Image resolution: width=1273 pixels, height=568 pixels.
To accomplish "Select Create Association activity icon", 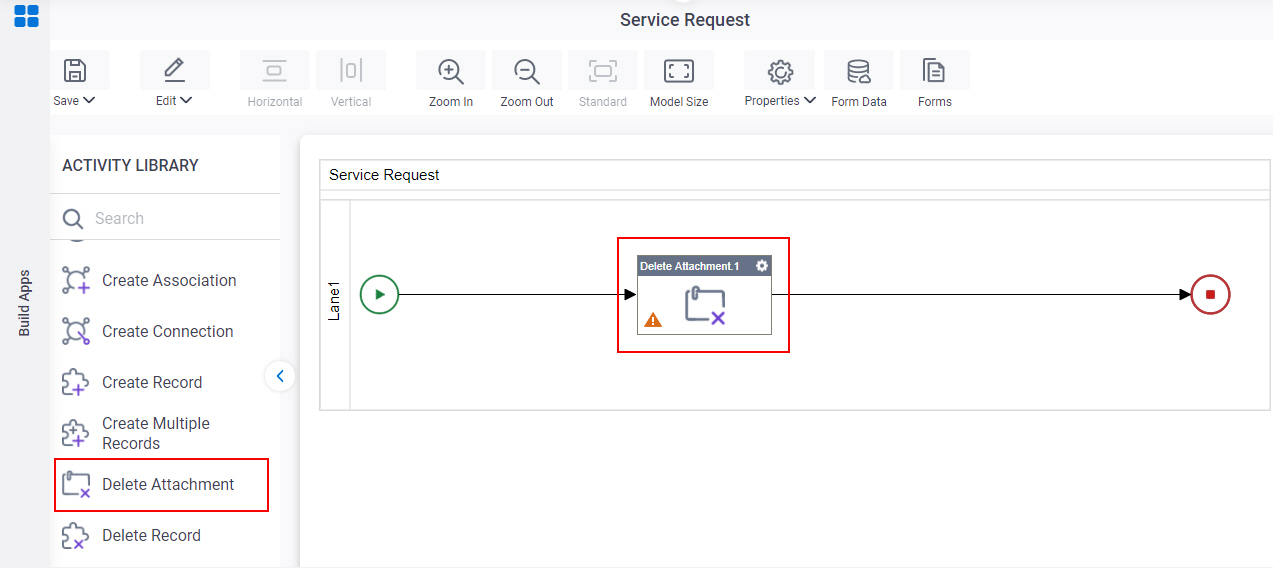I will (76, 281).
